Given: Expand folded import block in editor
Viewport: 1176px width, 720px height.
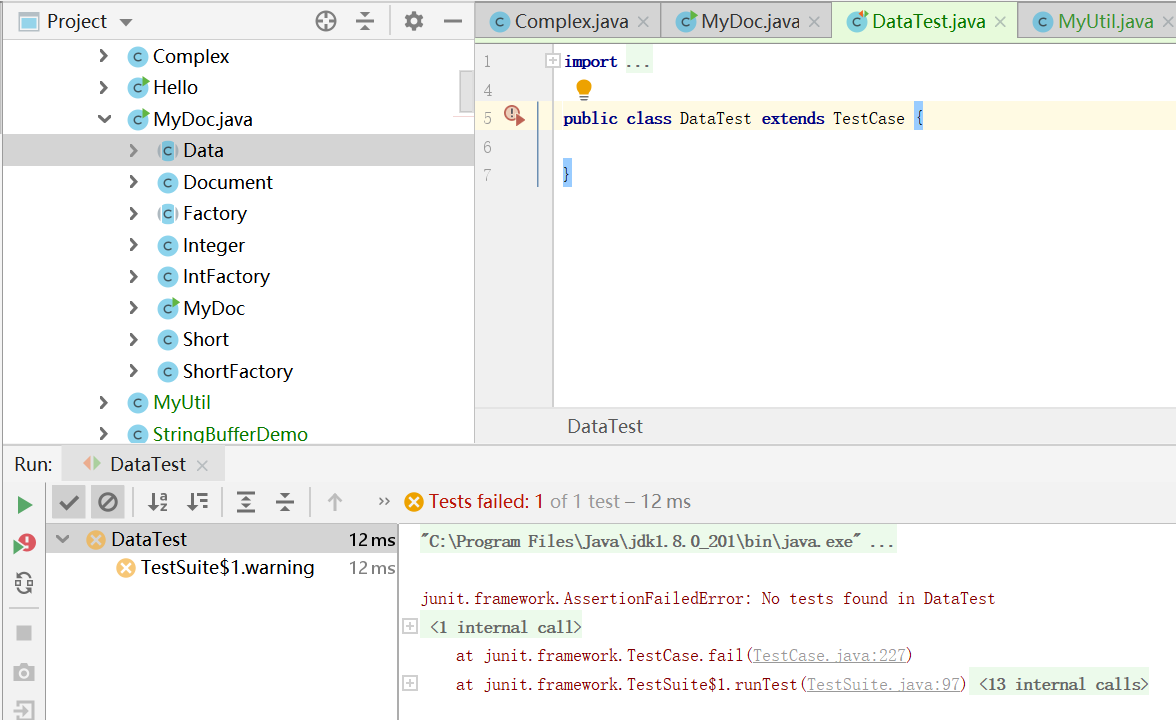Looking at the screenshot, I should tap(553, 61).
